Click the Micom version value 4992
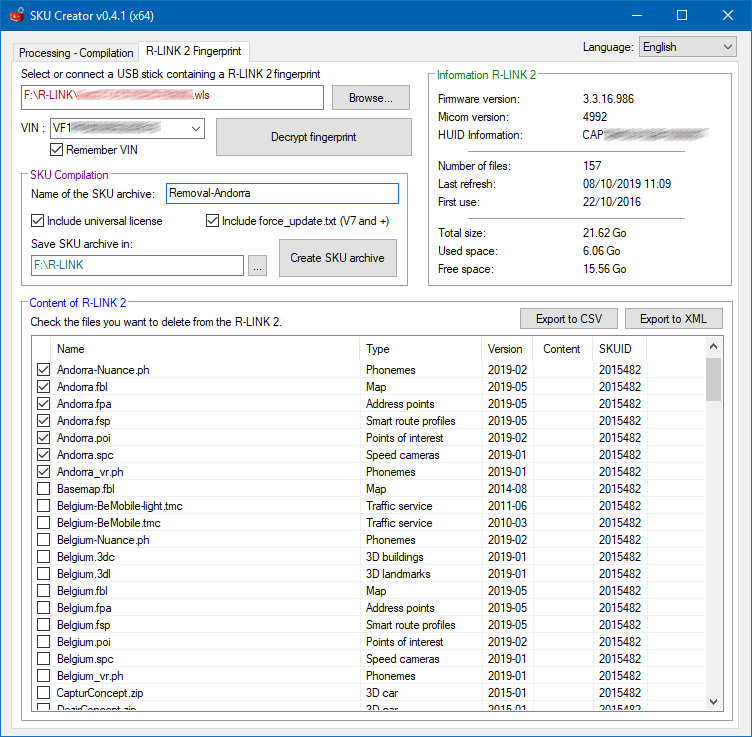Viewport: 752px width, 737px height. (x=595, y=117)
